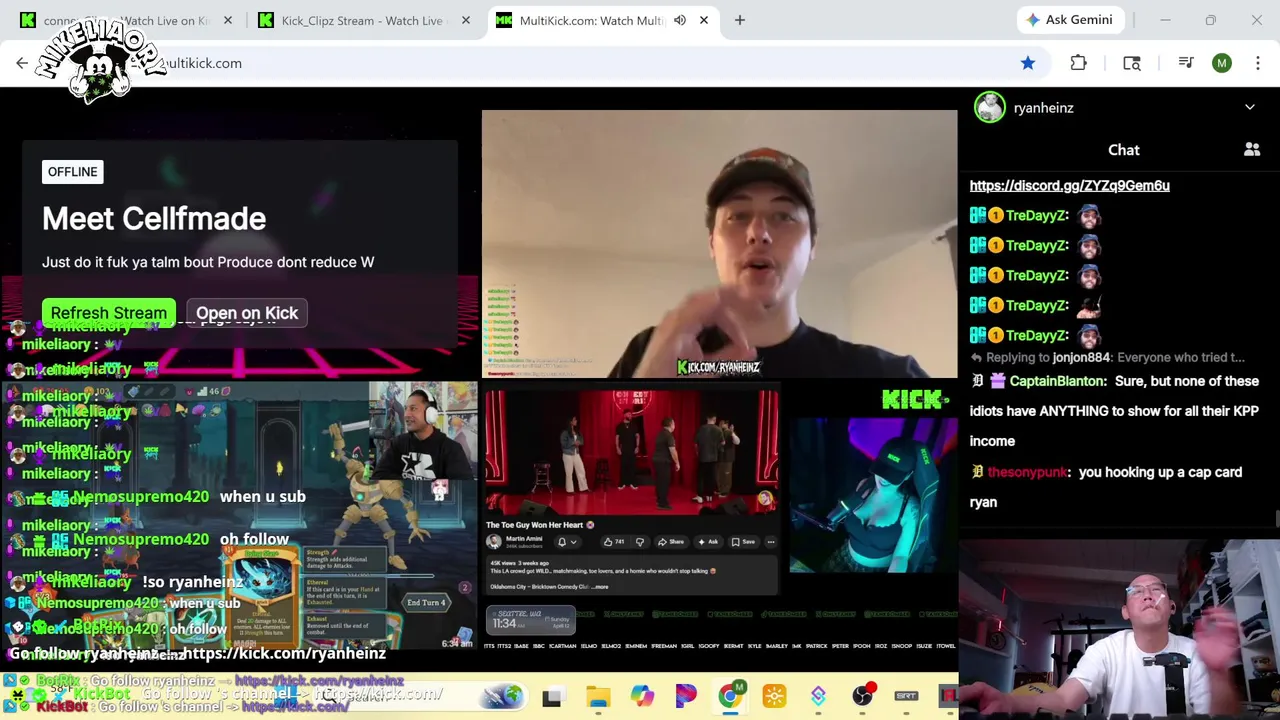Expand the ryanheinz chat selector dropdown
The height and width of the screenshot is (720, 1280).
point(1250,107)
